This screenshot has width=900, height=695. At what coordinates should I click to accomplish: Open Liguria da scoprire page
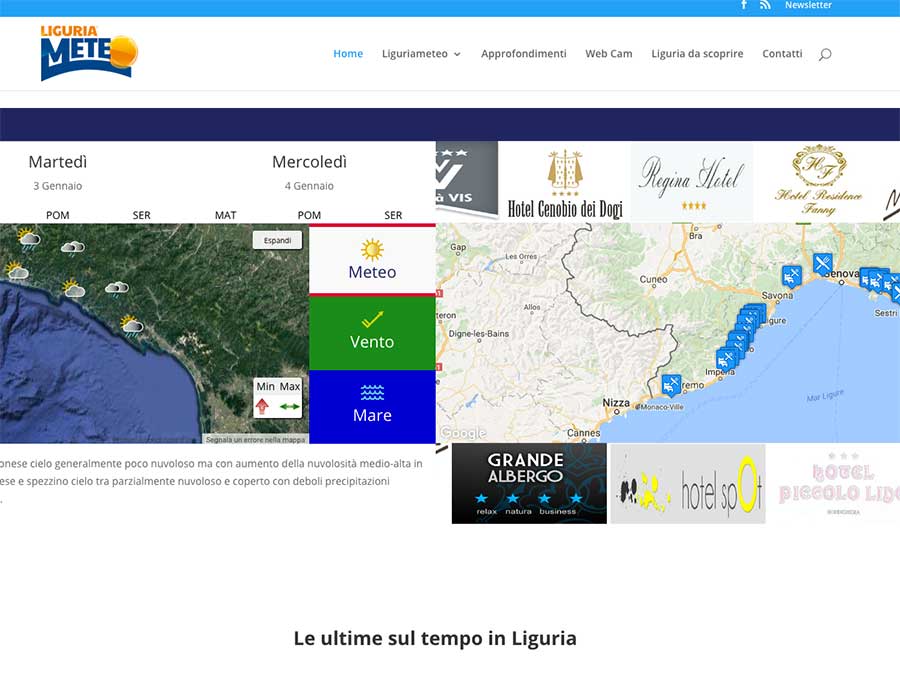click(697, 54)
